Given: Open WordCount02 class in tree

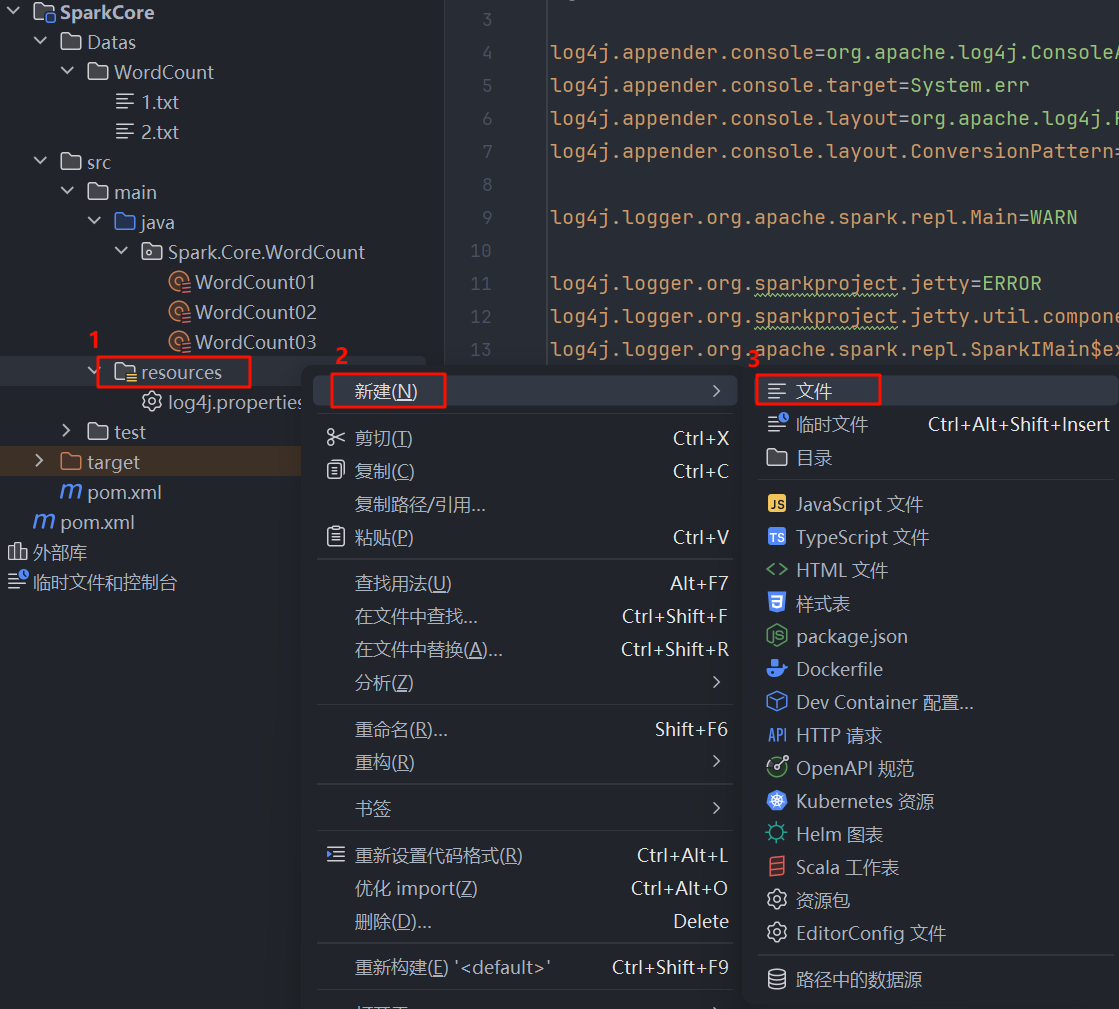Looking at the screenshot, I should coord(255,312).
